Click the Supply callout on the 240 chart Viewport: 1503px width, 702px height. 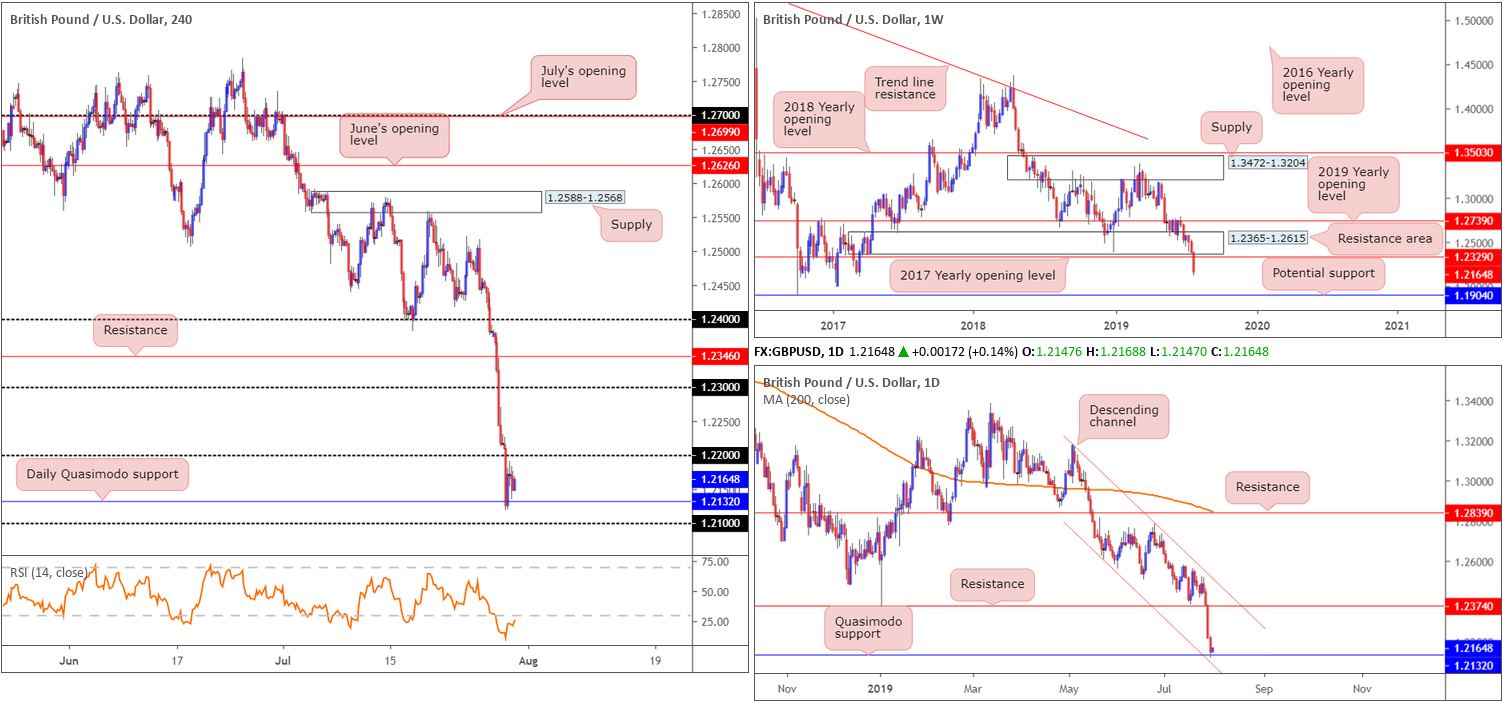(631, 225)
